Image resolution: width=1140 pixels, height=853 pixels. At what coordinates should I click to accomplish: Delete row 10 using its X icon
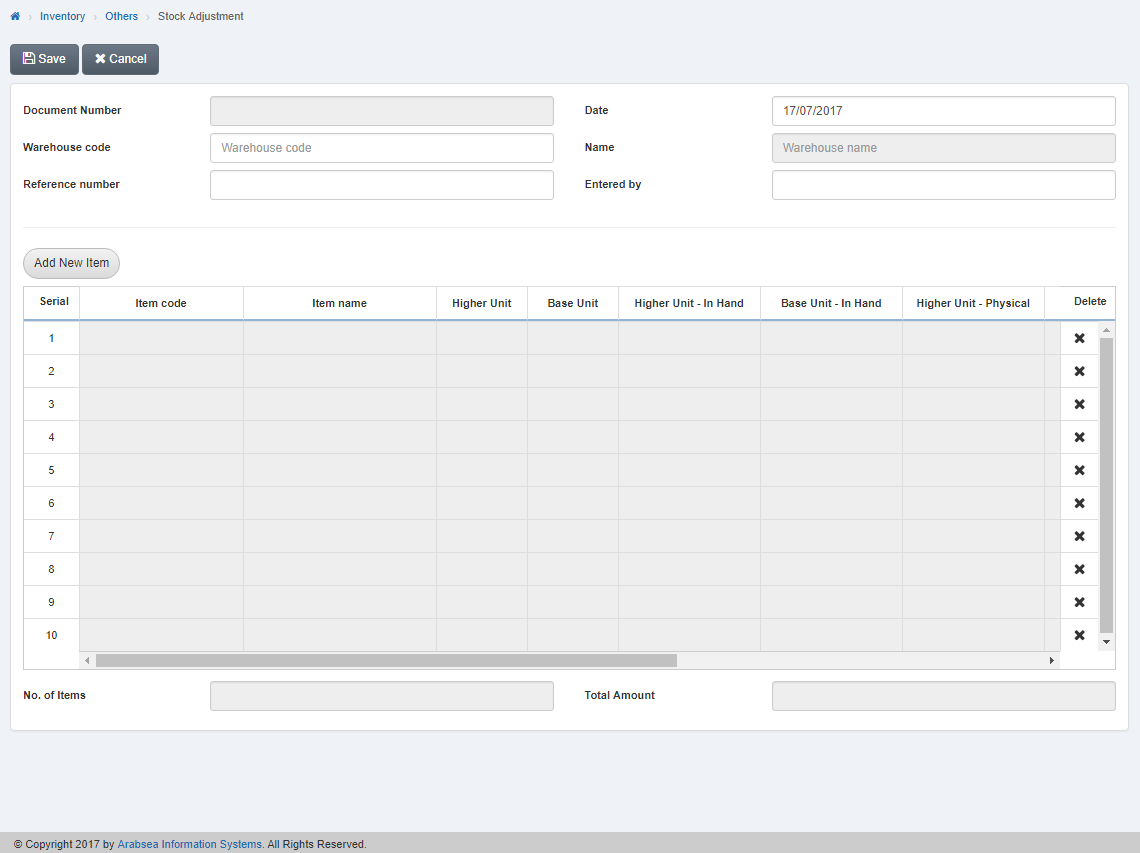click(x=1079, y=635)
